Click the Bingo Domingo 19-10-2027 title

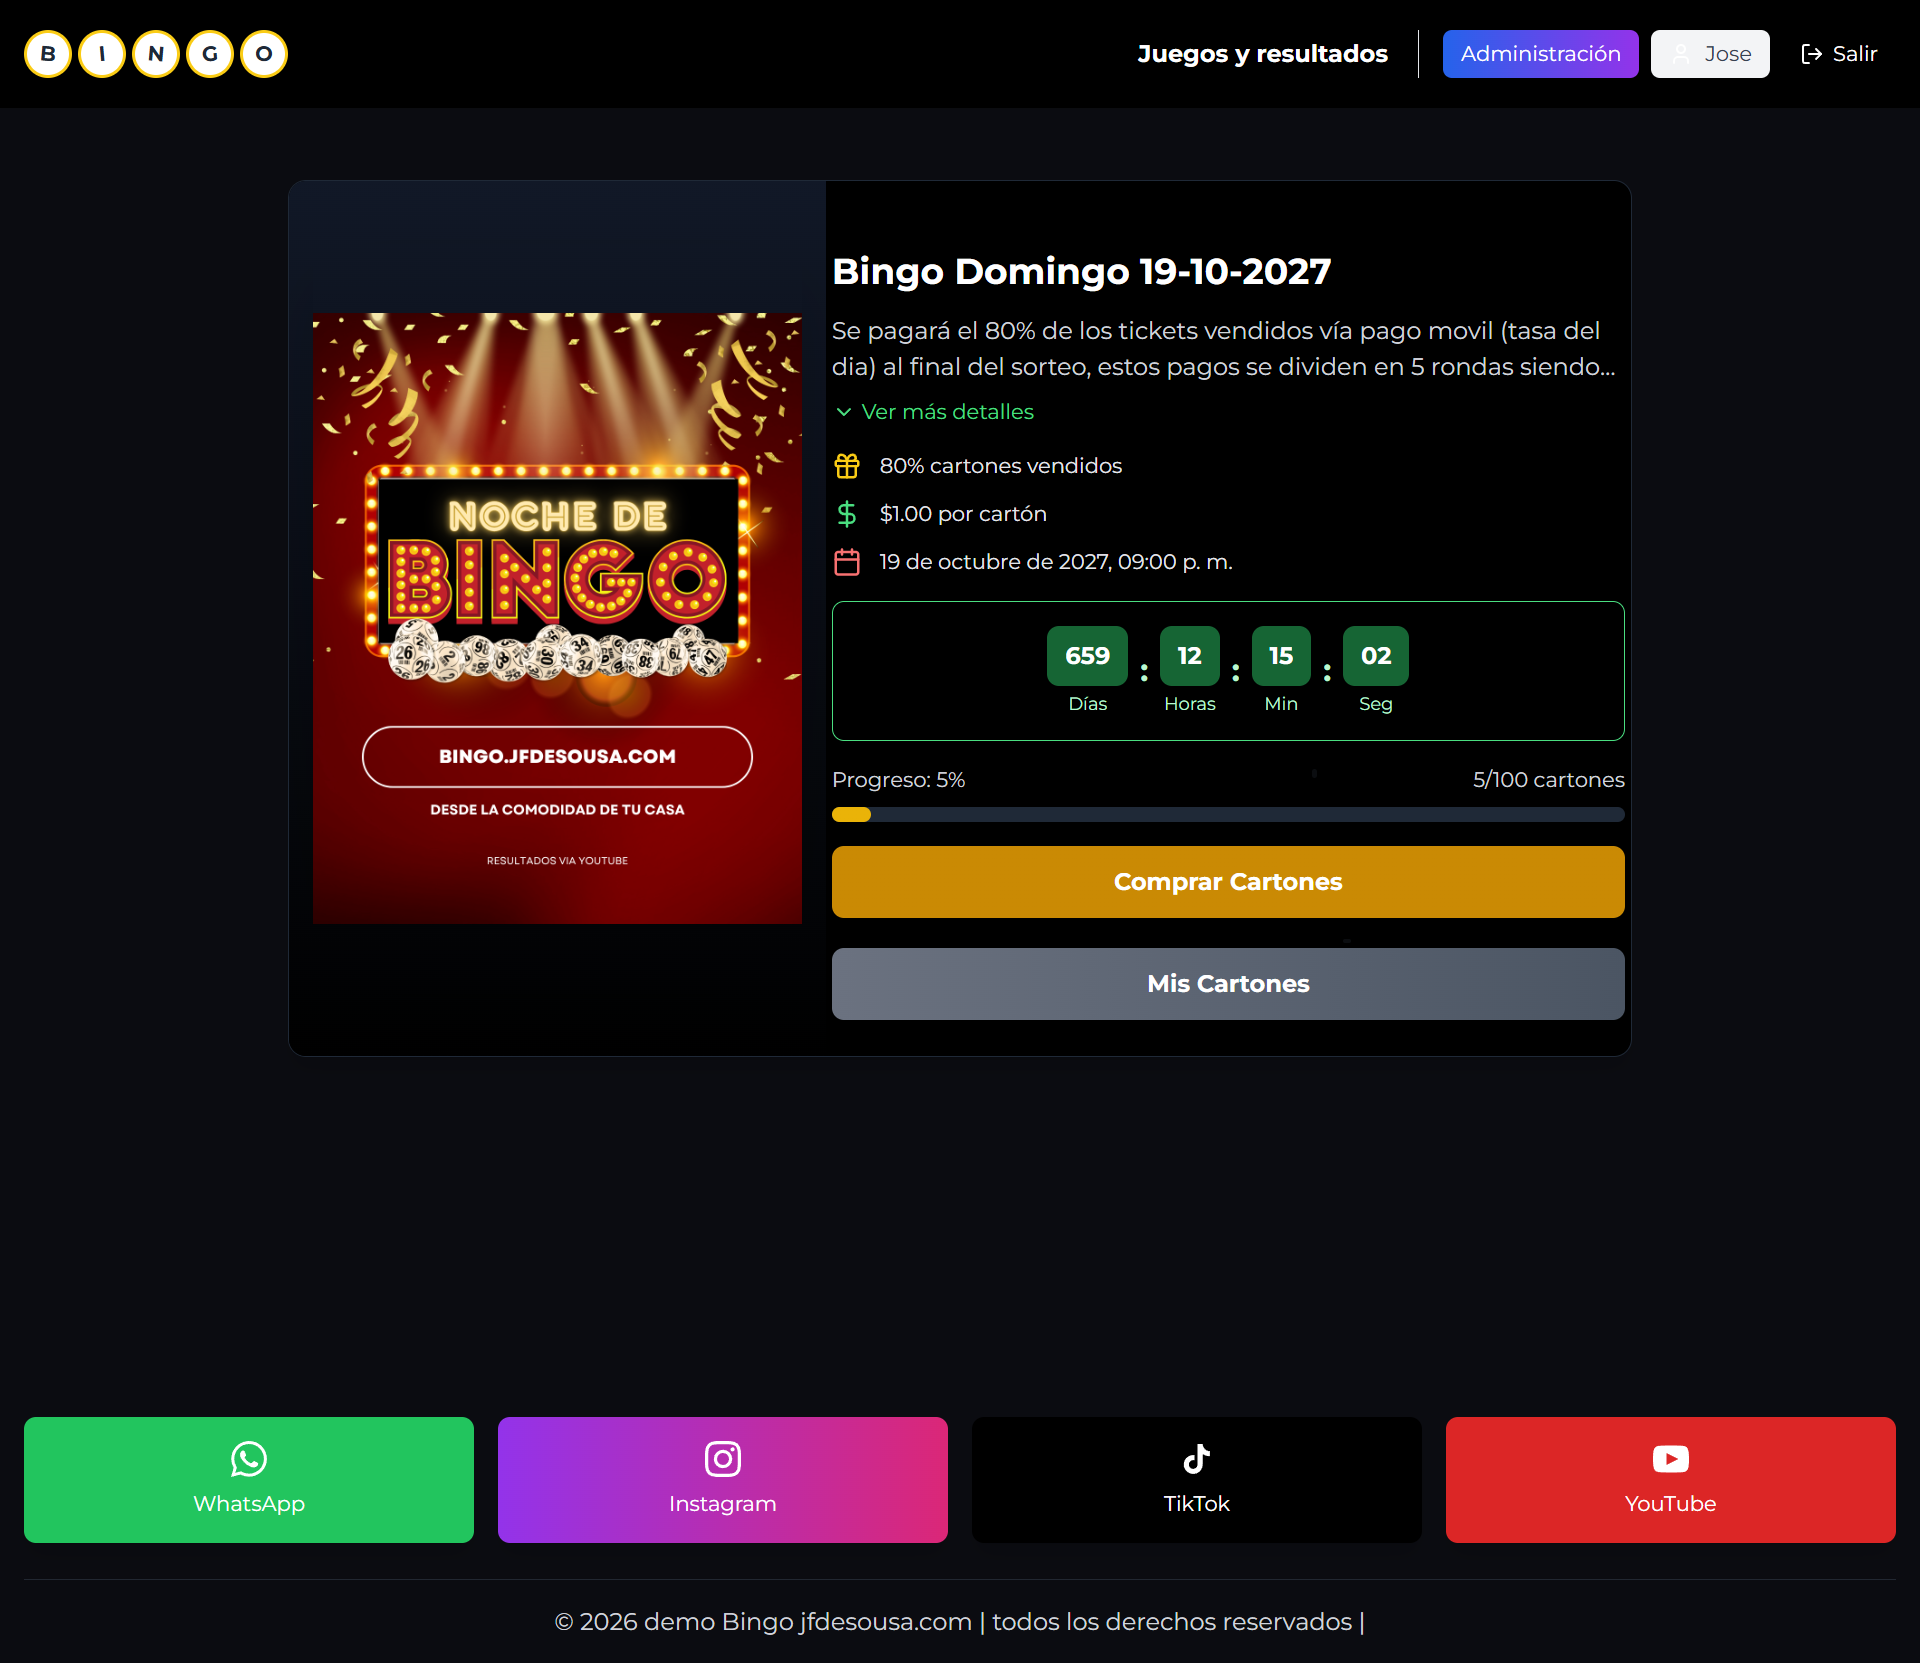1081,271
